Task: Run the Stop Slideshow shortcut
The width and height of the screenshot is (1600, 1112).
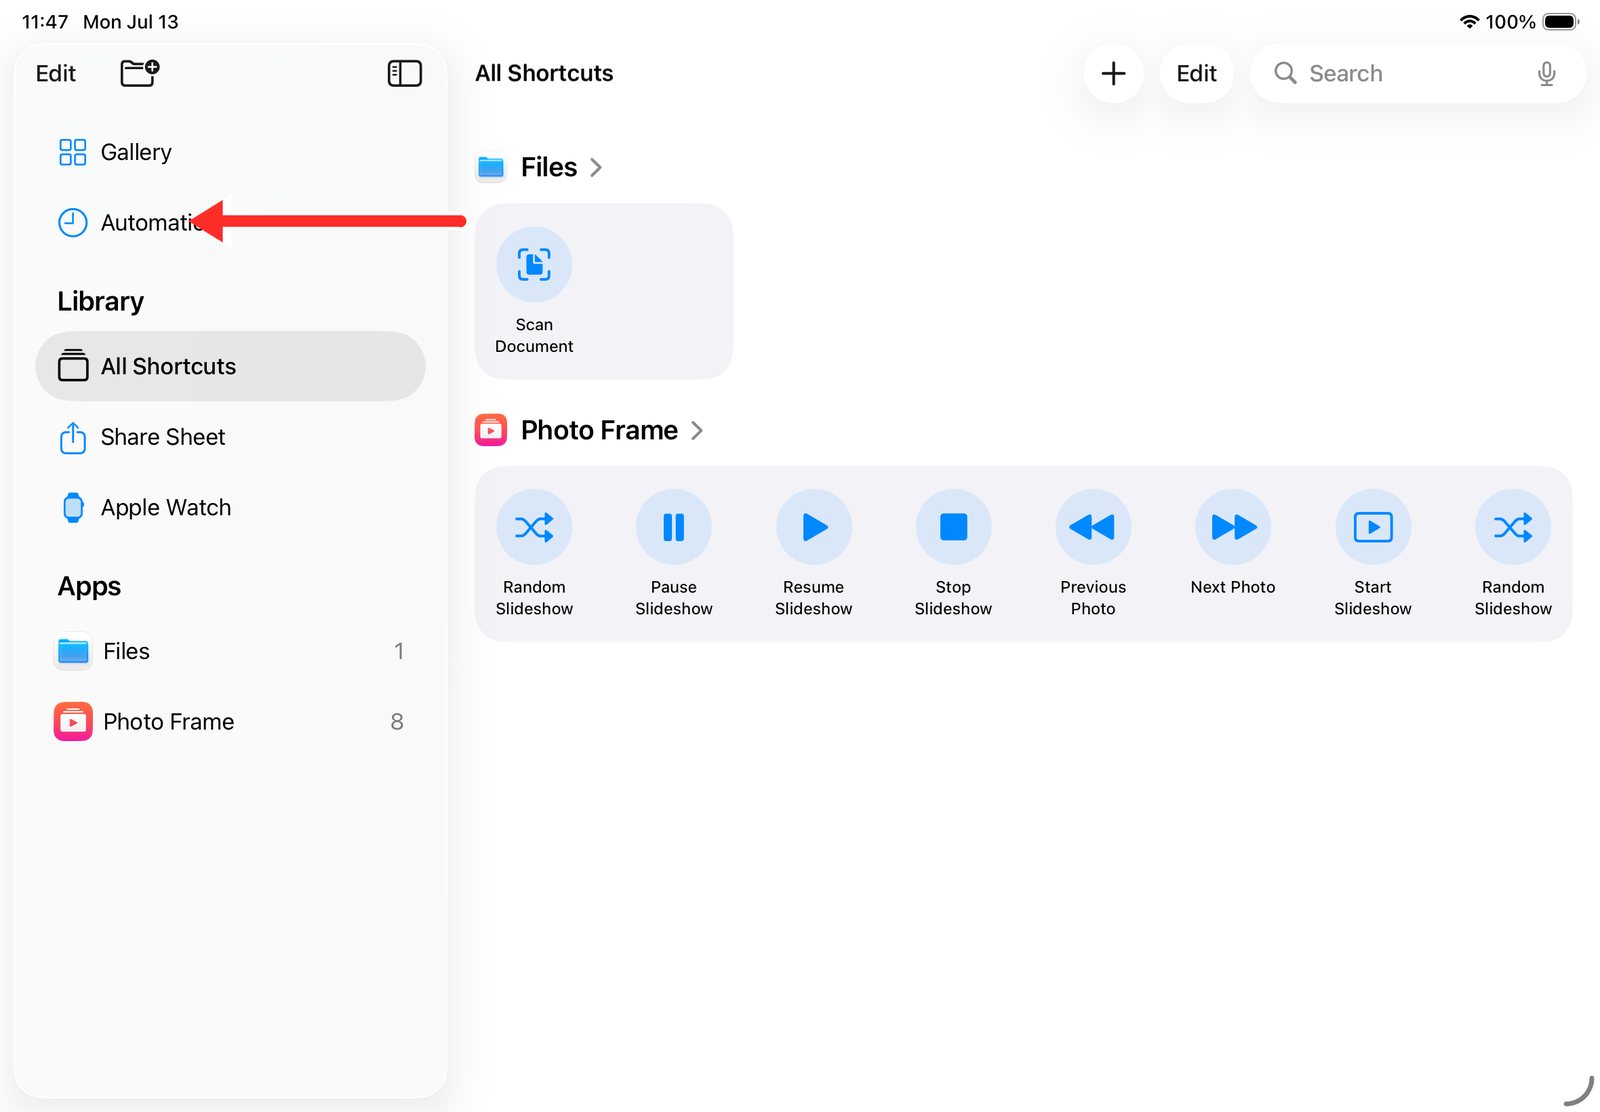Action: pyautogui.click(x=953, y=553)
